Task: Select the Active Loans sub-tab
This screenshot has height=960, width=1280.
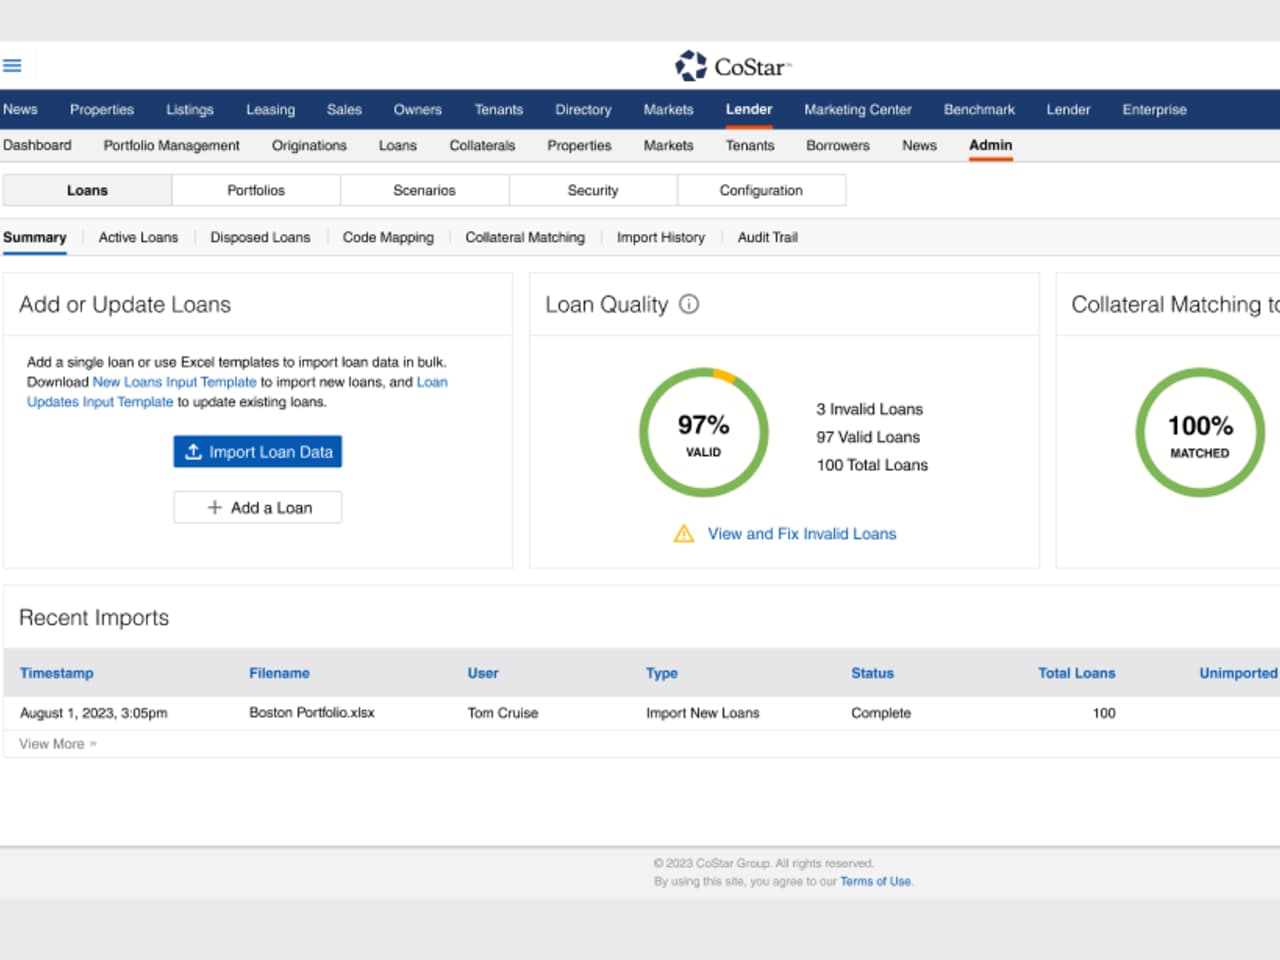Action: pos(138,237)
